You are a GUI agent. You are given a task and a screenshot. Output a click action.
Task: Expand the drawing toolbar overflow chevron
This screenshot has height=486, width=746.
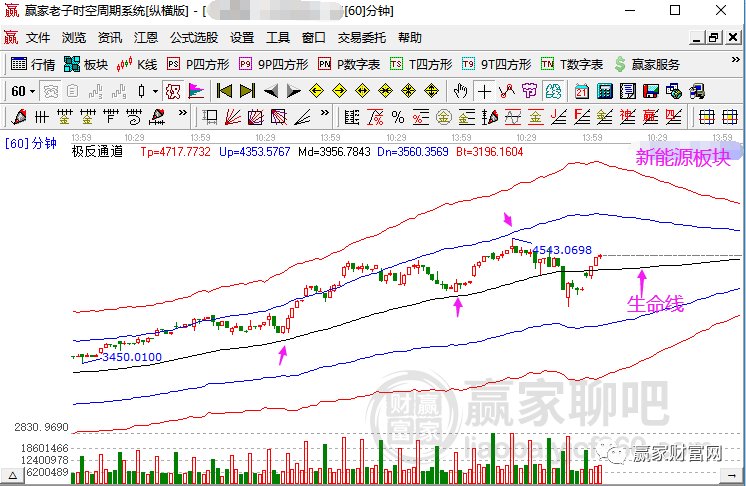[x=183, y=113]
